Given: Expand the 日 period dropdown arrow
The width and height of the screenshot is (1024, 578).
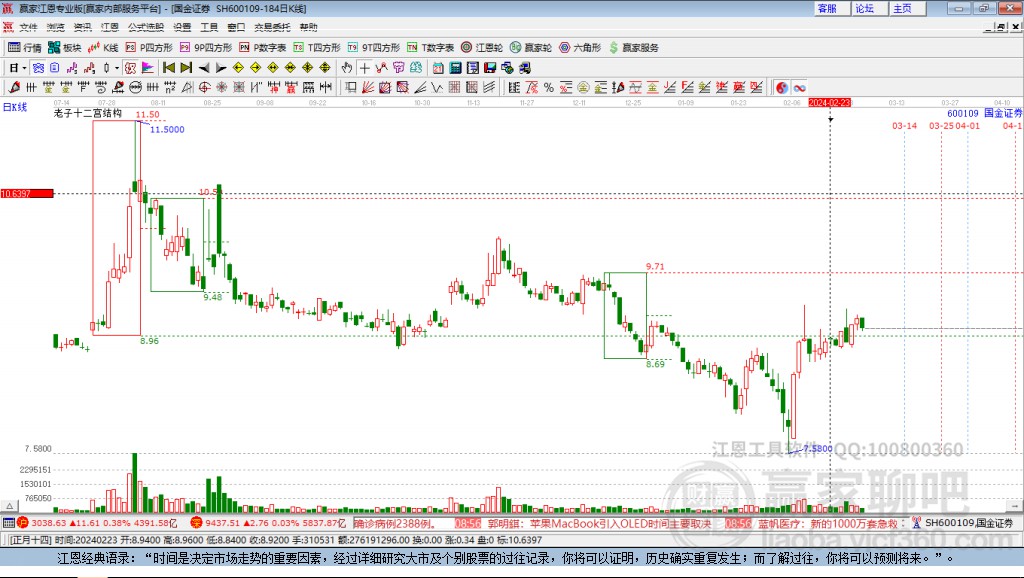Looking at the screenshot, I should (x=24, y=68).
